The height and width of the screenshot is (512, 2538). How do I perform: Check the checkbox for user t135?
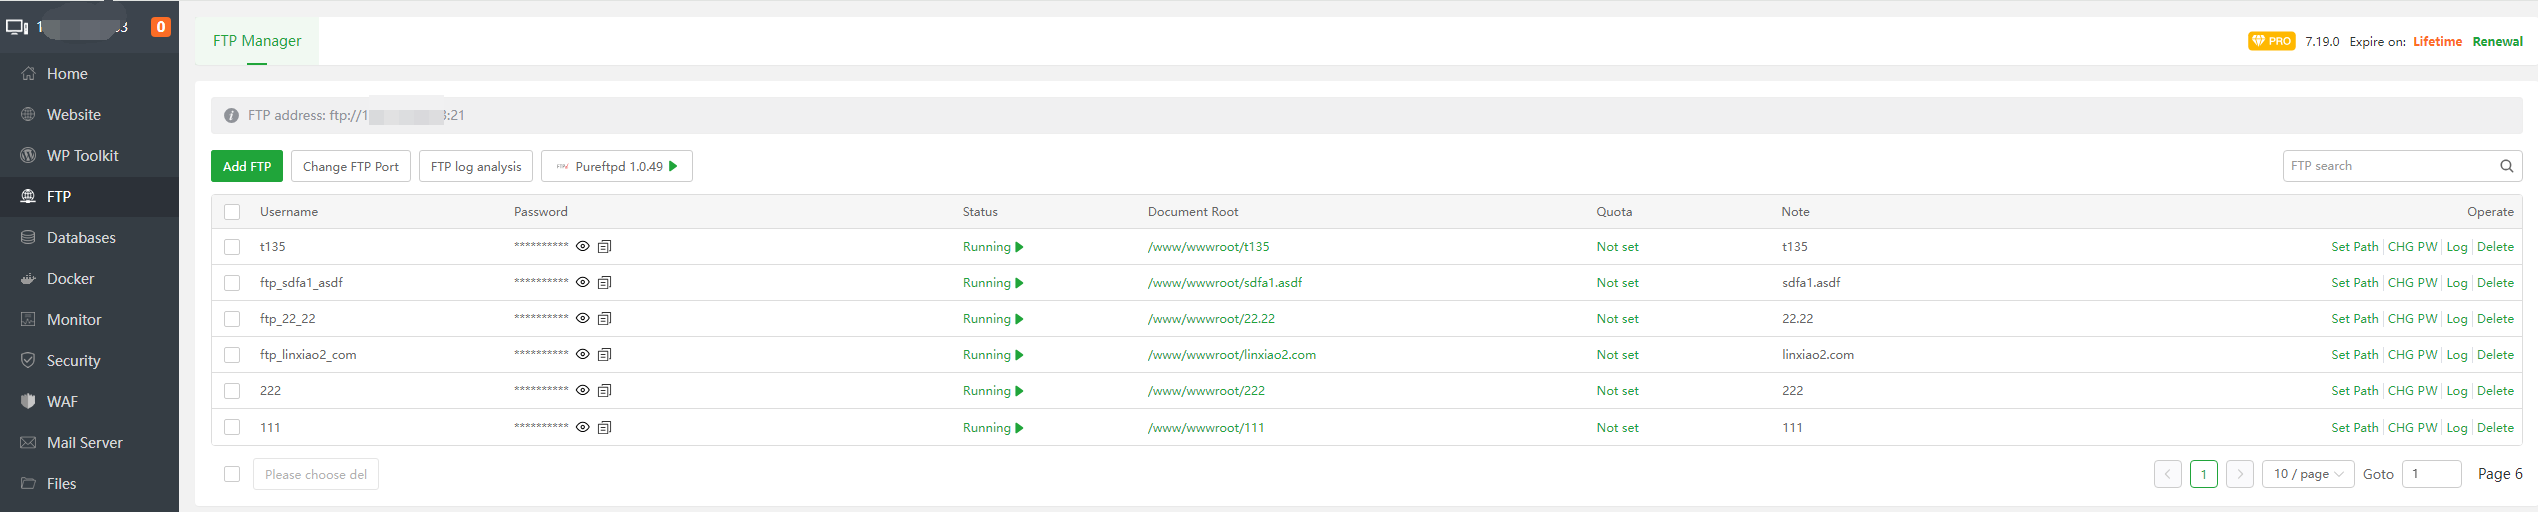tap(232, 247)
